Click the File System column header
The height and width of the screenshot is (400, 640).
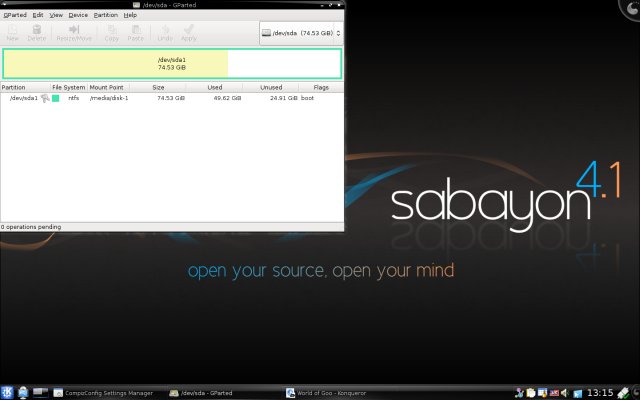tap(69, 87)
